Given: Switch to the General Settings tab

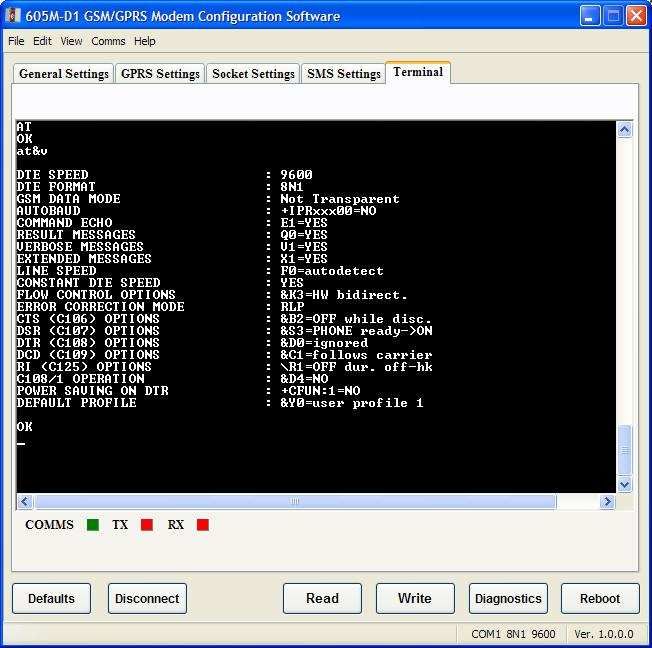Looking at the screenshot, I should 64,74.
